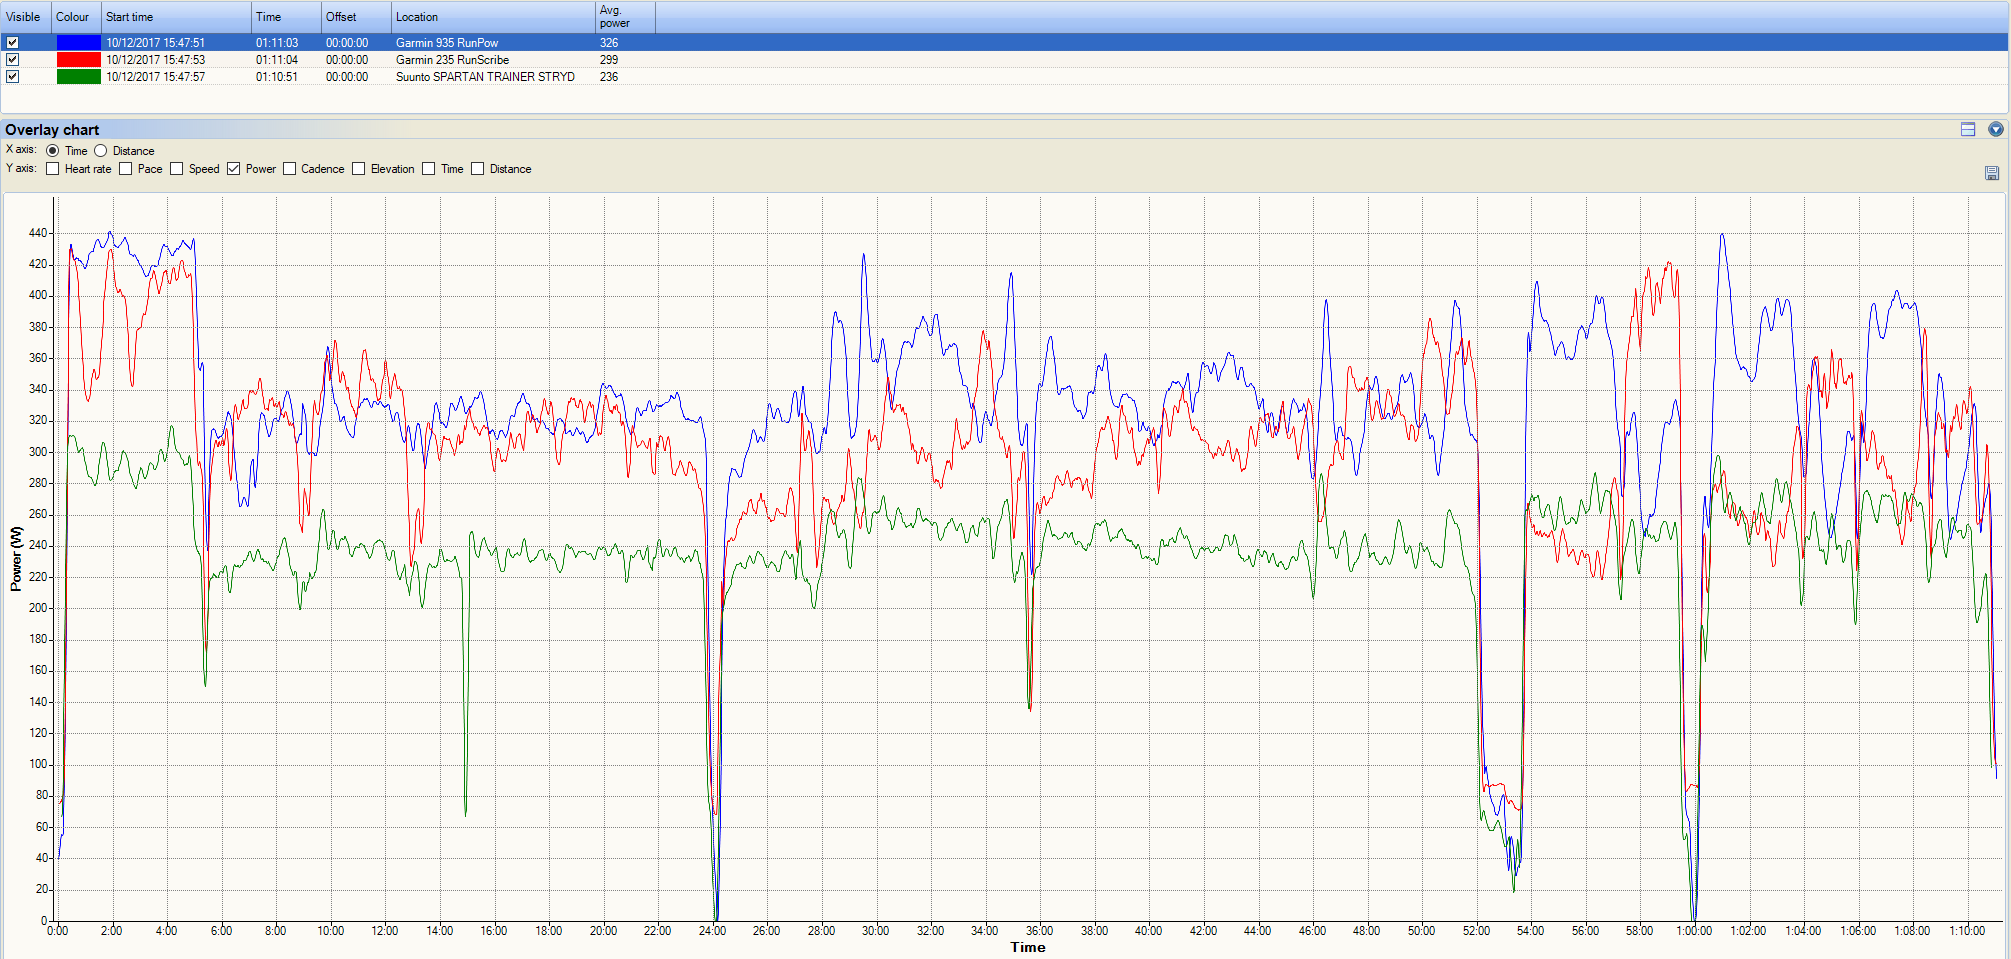
Task: Select Time for the X axis
Action: click(53, 151)
